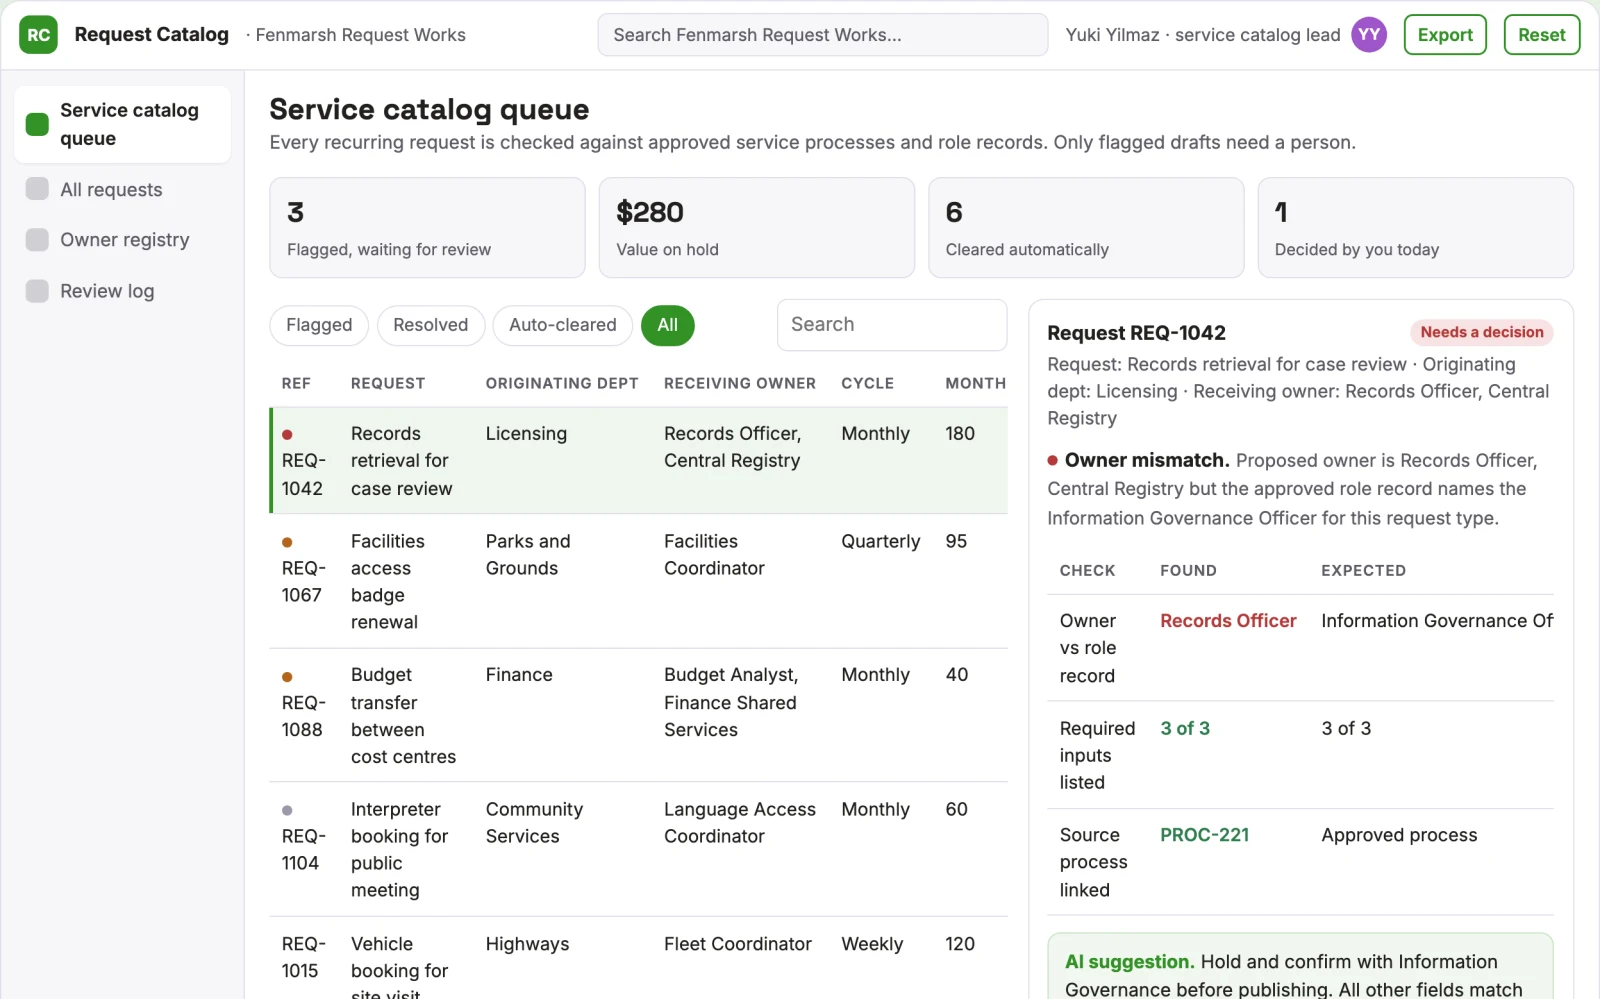Screen dimensions: 1600x999
Task: Click the queue Search box
Action: click(892, 325)
